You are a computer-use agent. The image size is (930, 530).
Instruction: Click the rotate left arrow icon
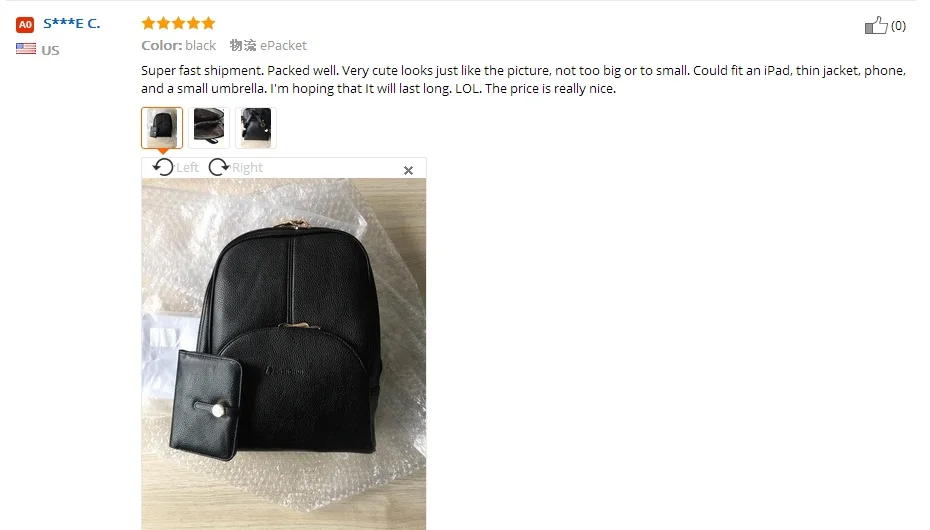[163, 167]
